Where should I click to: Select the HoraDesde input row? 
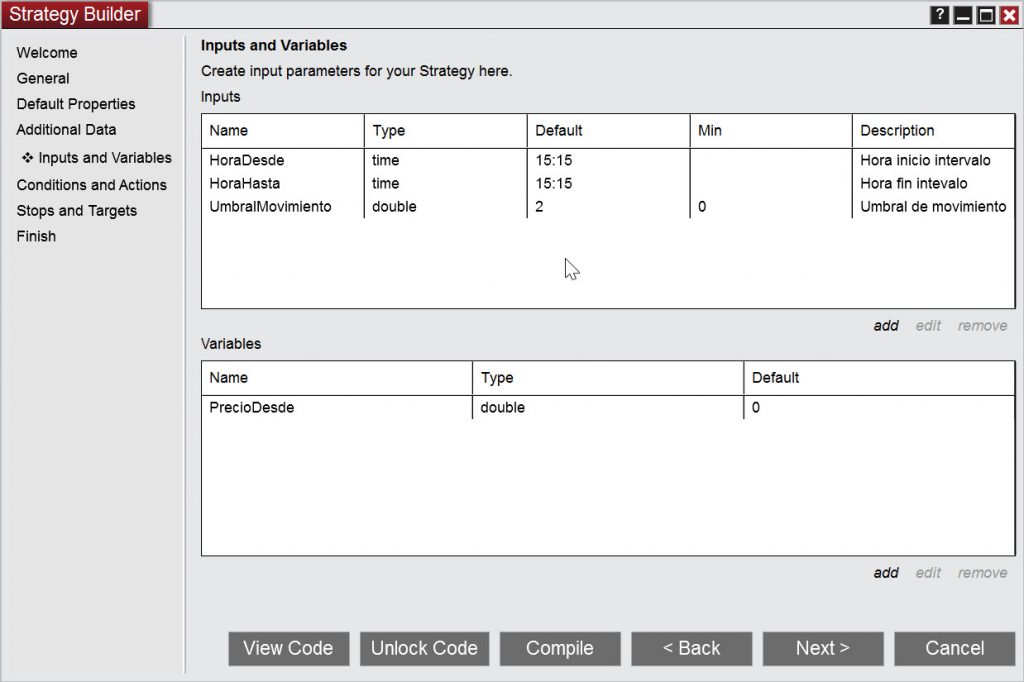click(608, 160)
